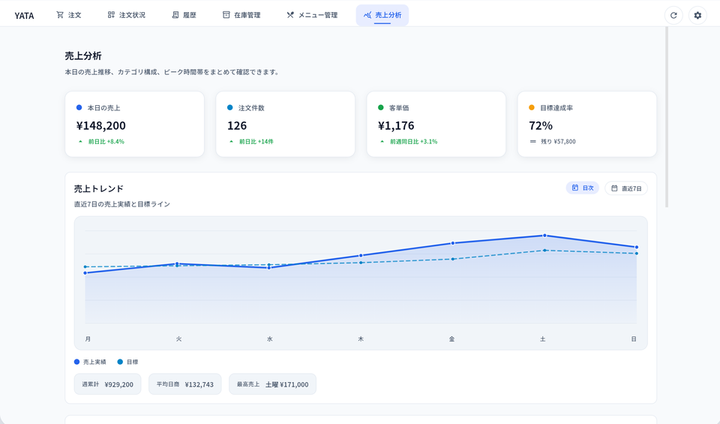Click the 週累計 ¥929,200 chip
Screen dimensions: 720x424
(x=107, y=384)
